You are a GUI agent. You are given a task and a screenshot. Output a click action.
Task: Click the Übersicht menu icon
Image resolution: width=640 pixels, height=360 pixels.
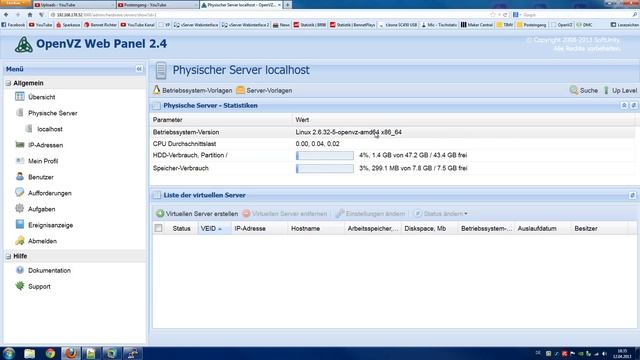click(20, 97)
